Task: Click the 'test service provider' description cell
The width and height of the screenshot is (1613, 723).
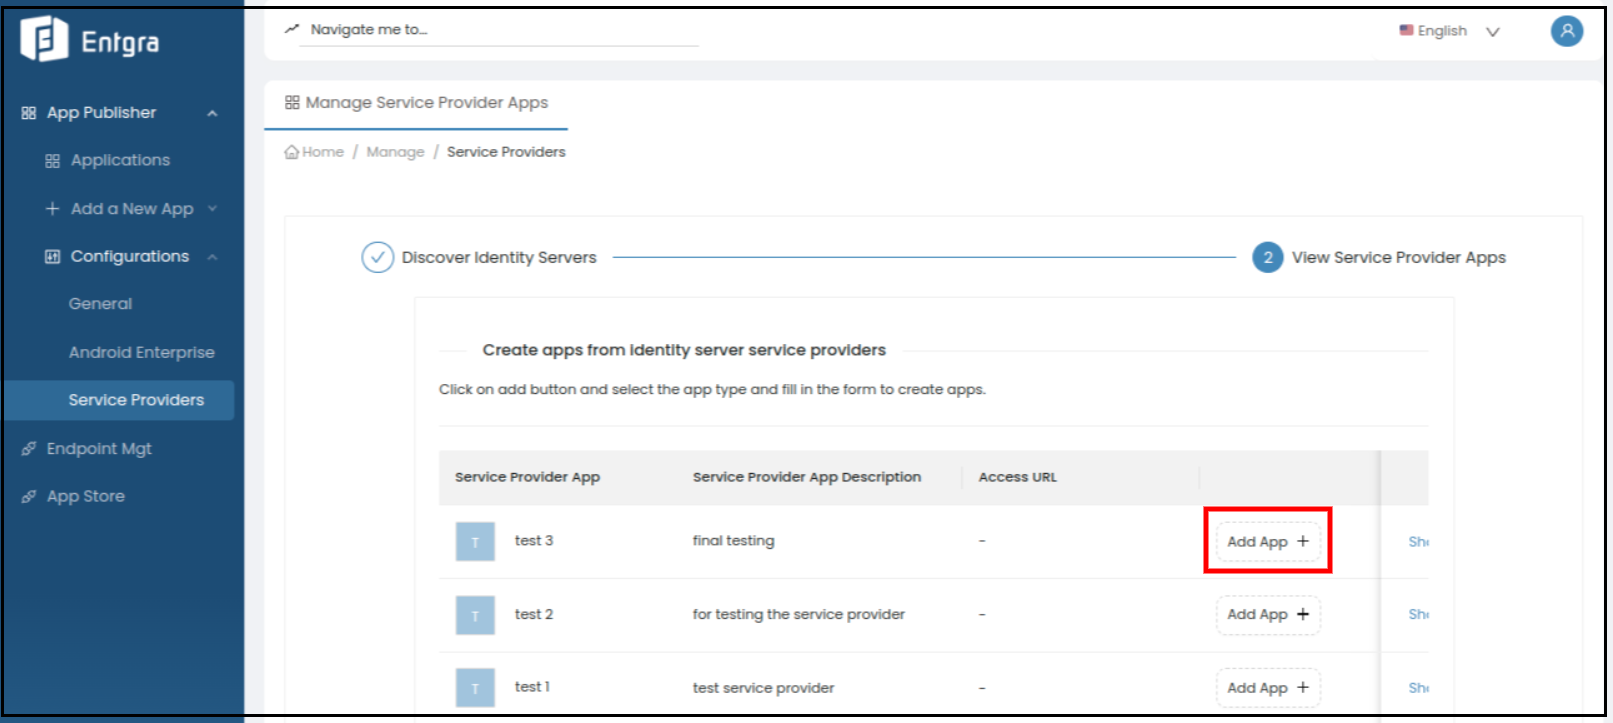Action: tap(763, 688)
